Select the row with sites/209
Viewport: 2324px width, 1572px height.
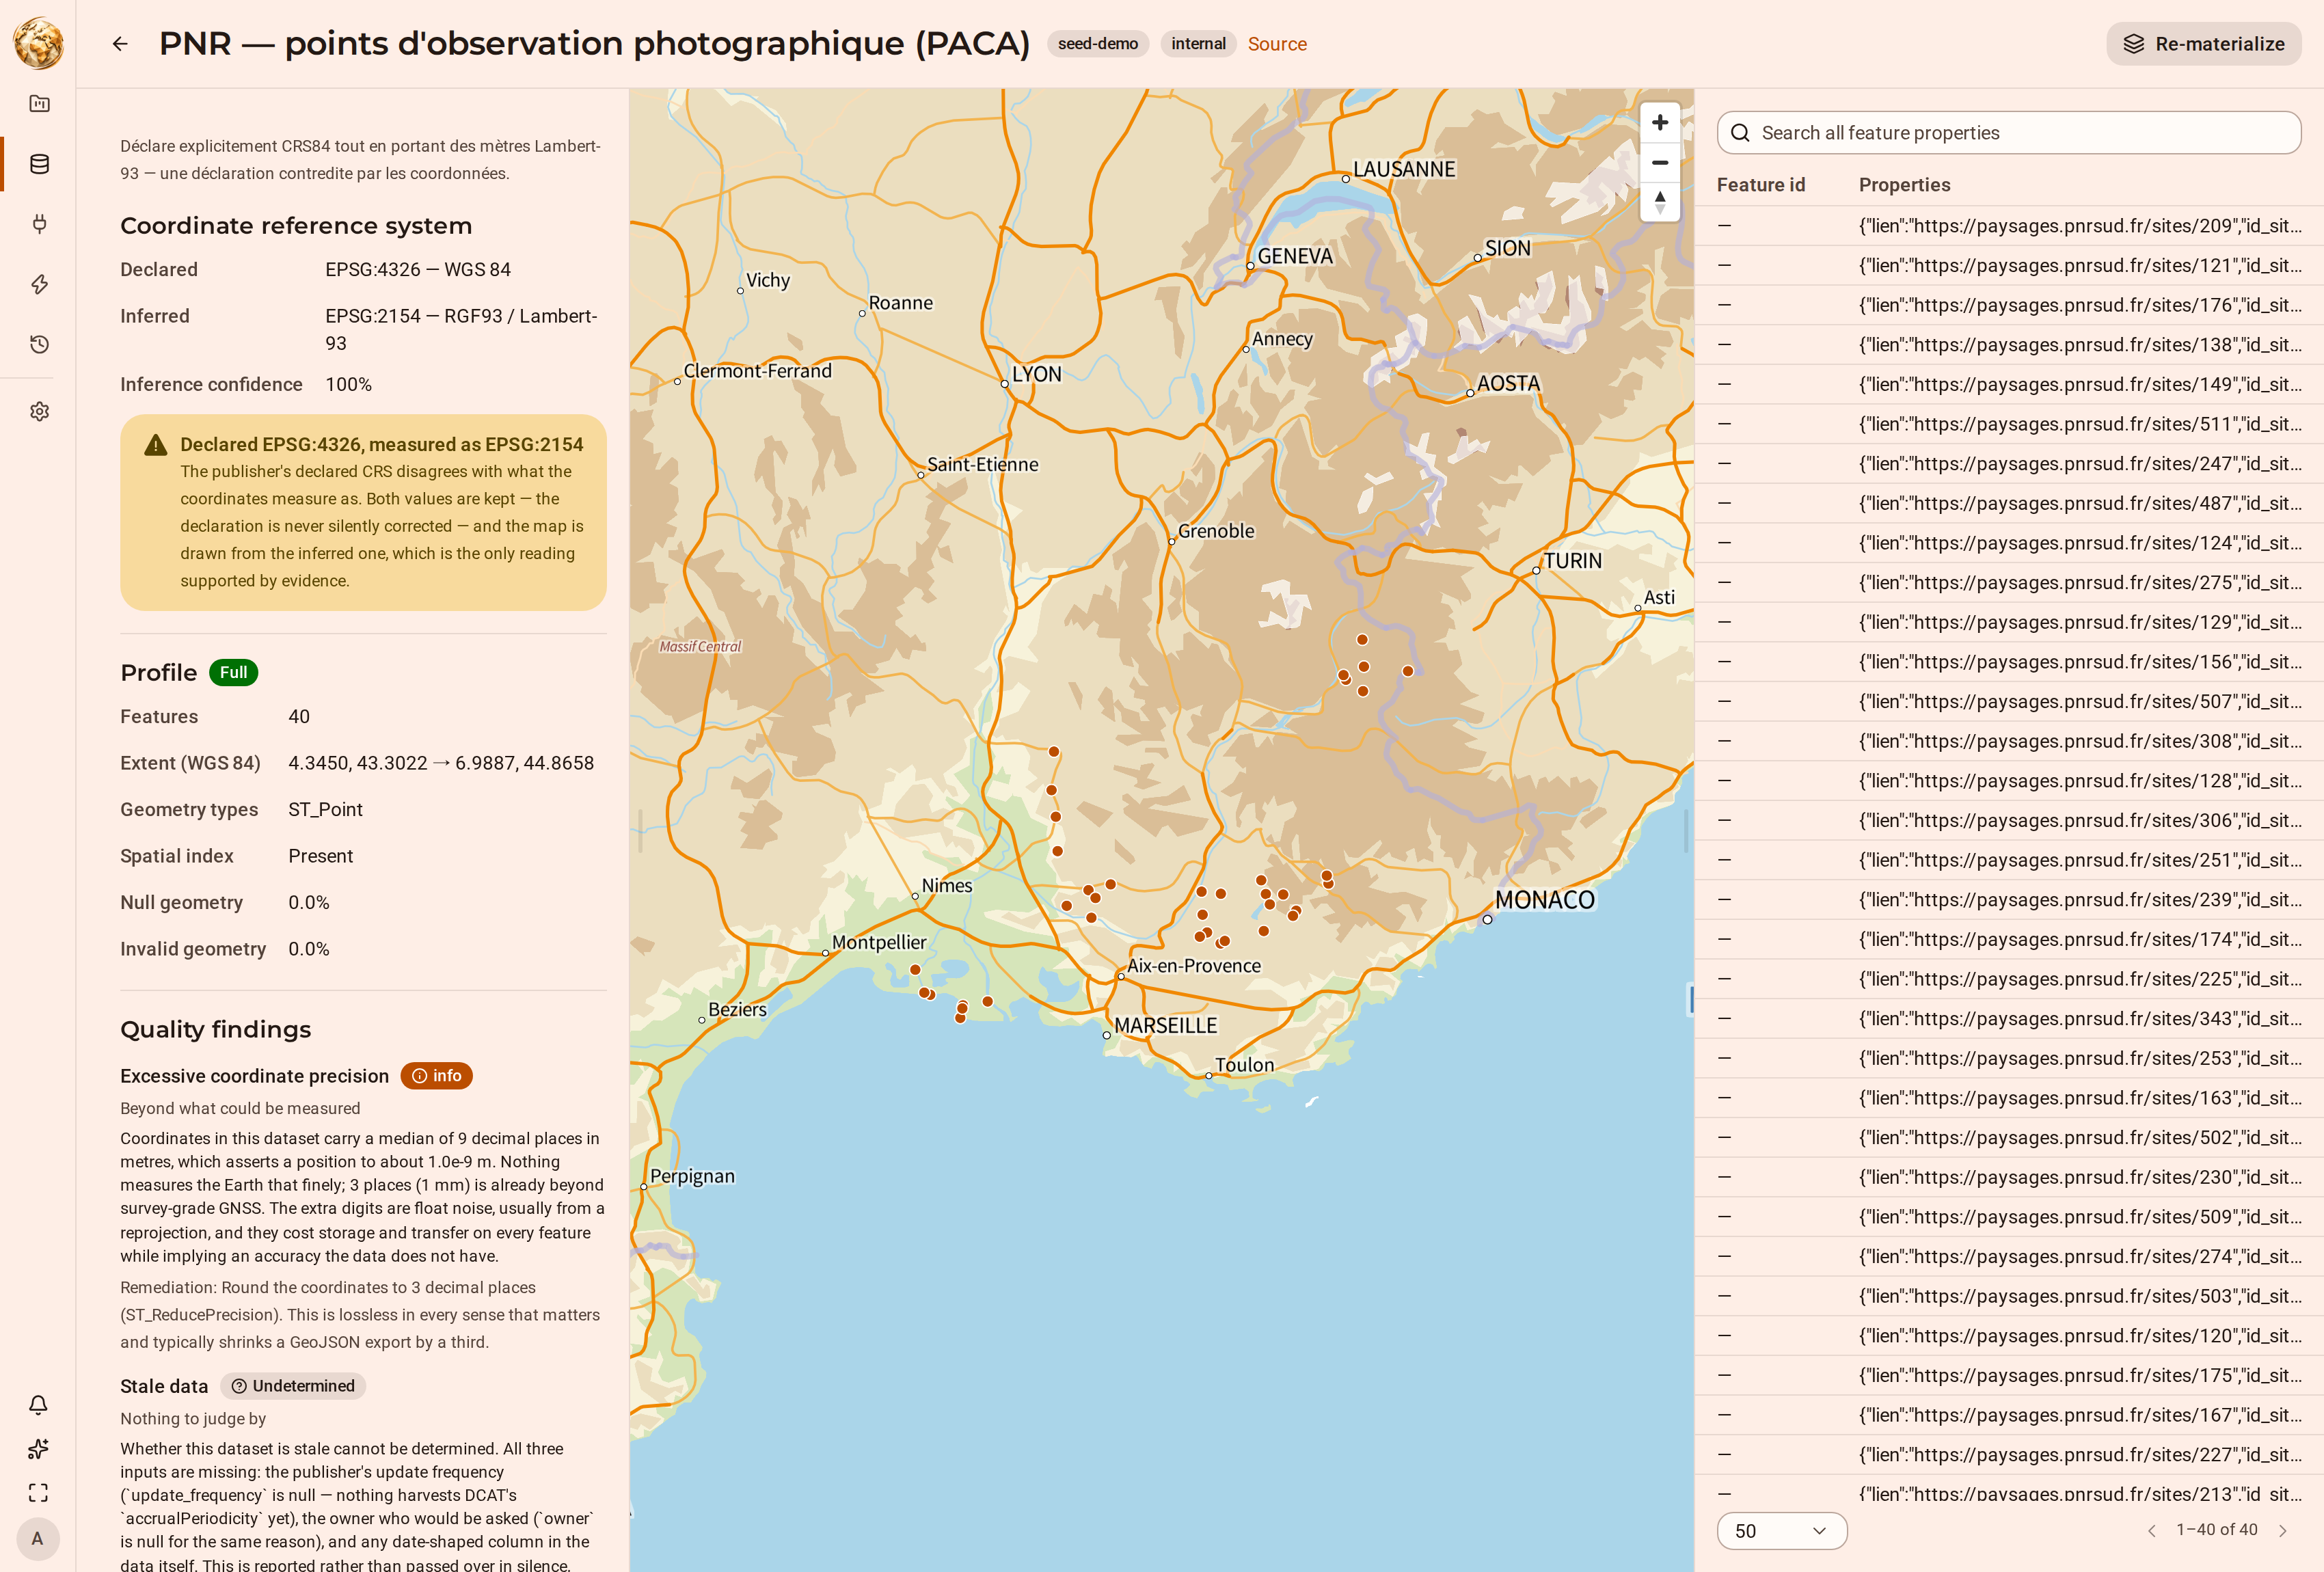point(2009,226)
